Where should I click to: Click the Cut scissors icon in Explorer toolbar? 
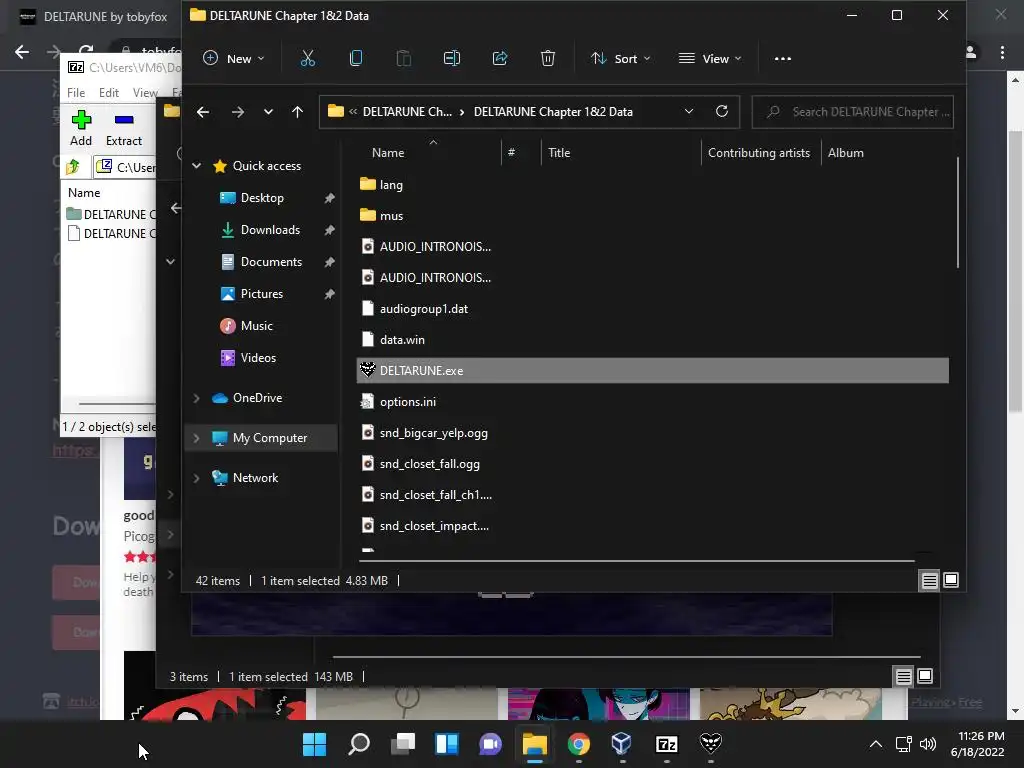(308, 59)
